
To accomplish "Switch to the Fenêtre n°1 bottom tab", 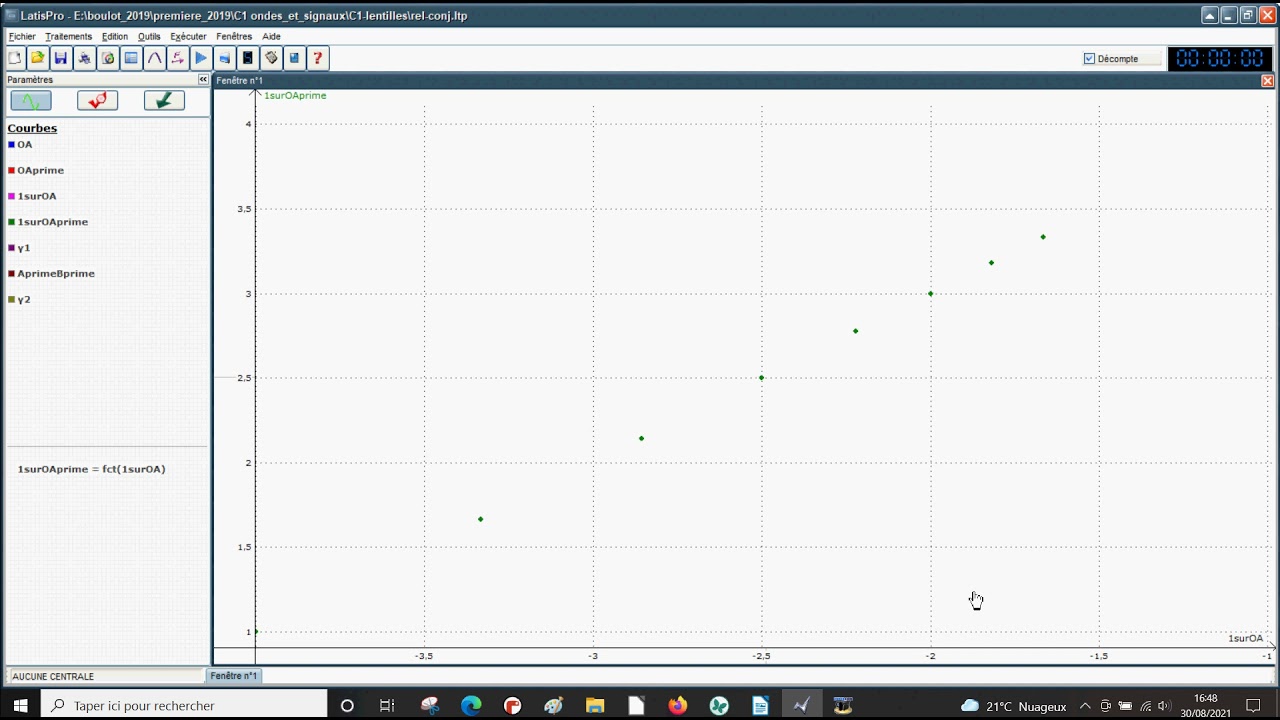I will (x=234, y=676).
